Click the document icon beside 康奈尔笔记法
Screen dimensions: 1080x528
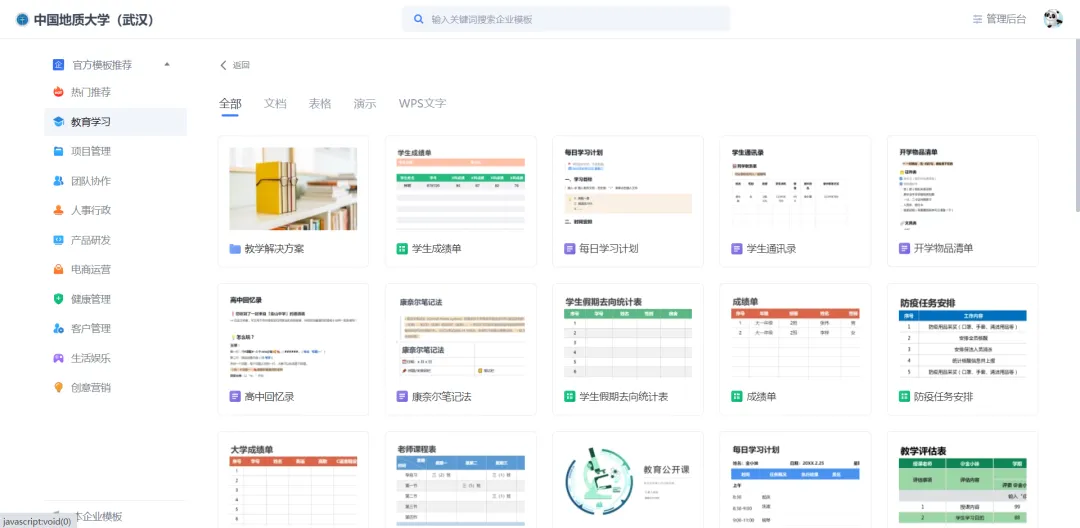402,397
